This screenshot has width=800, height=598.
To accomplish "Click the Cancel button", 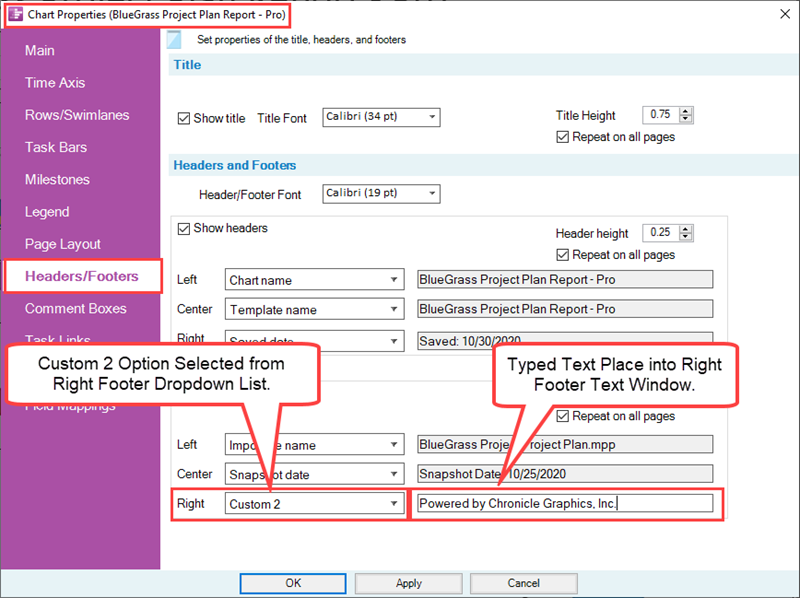I will point(523,583).
